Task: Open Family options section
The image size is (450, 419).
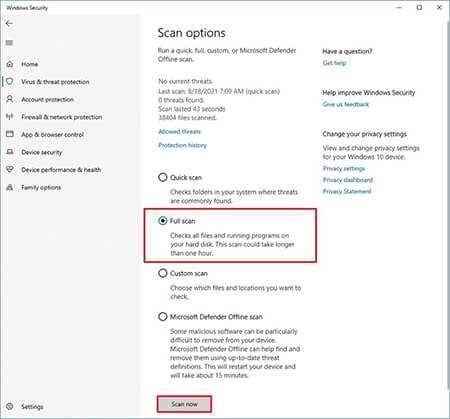Action: [x=41, y=187]
